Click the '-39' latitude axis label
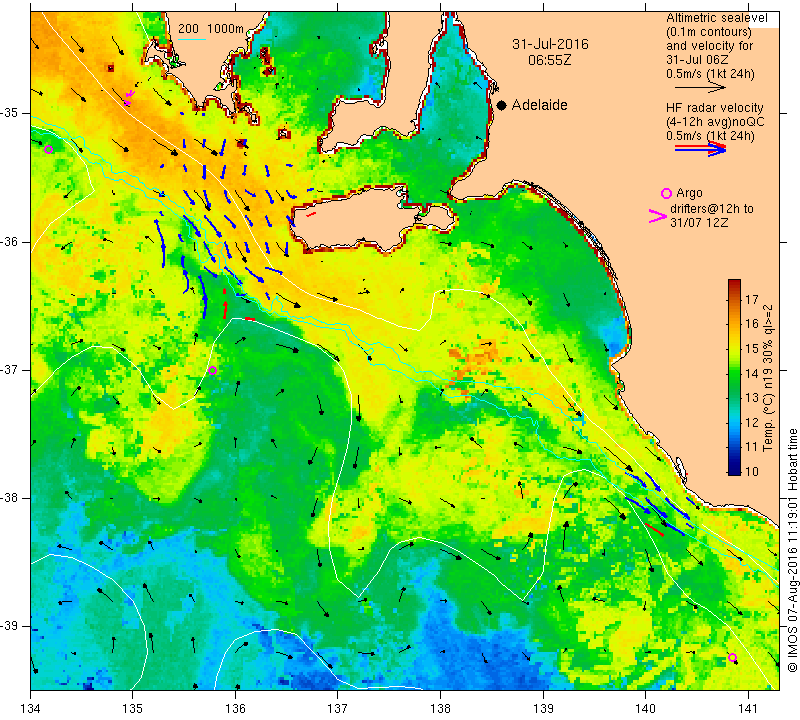This screenshot has height=720, width=800. tap(9, 626)
